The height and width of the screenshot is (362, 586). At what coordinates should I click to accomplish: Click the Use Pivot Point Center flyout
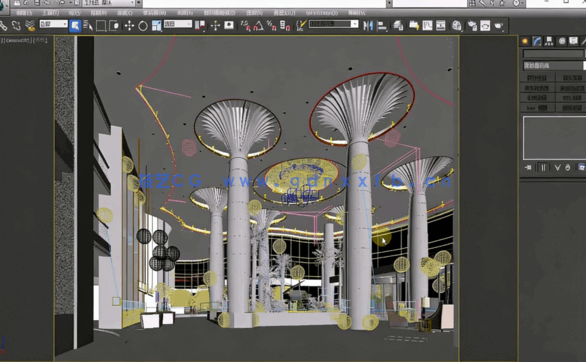[x=200, y=25]
